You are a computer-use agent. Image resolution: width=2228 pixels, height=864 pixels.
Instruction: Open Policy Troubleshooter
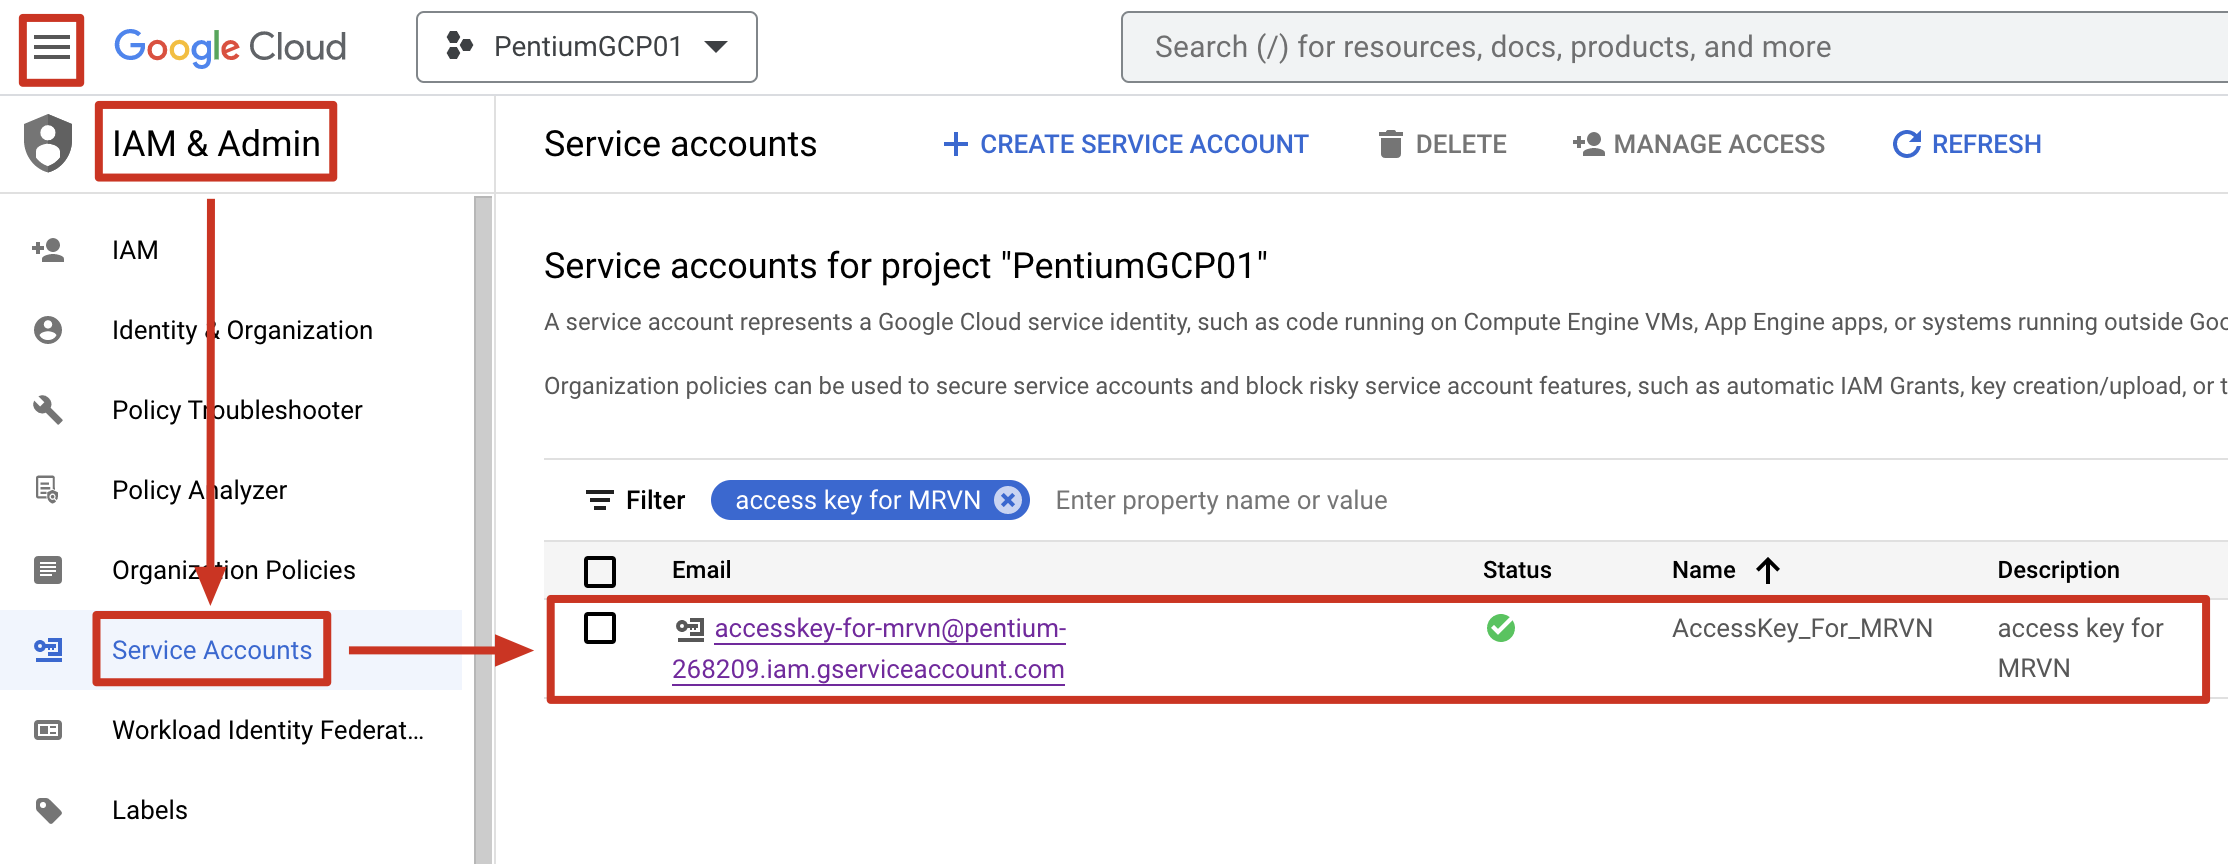237,410
